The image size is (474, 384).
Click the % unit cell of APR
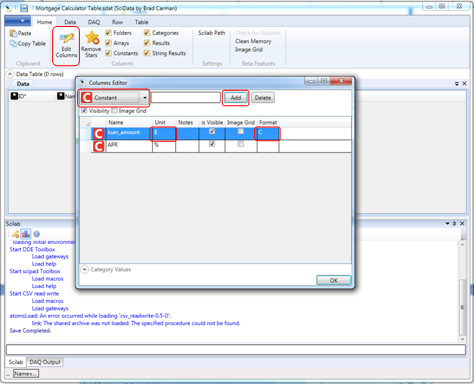164,146
